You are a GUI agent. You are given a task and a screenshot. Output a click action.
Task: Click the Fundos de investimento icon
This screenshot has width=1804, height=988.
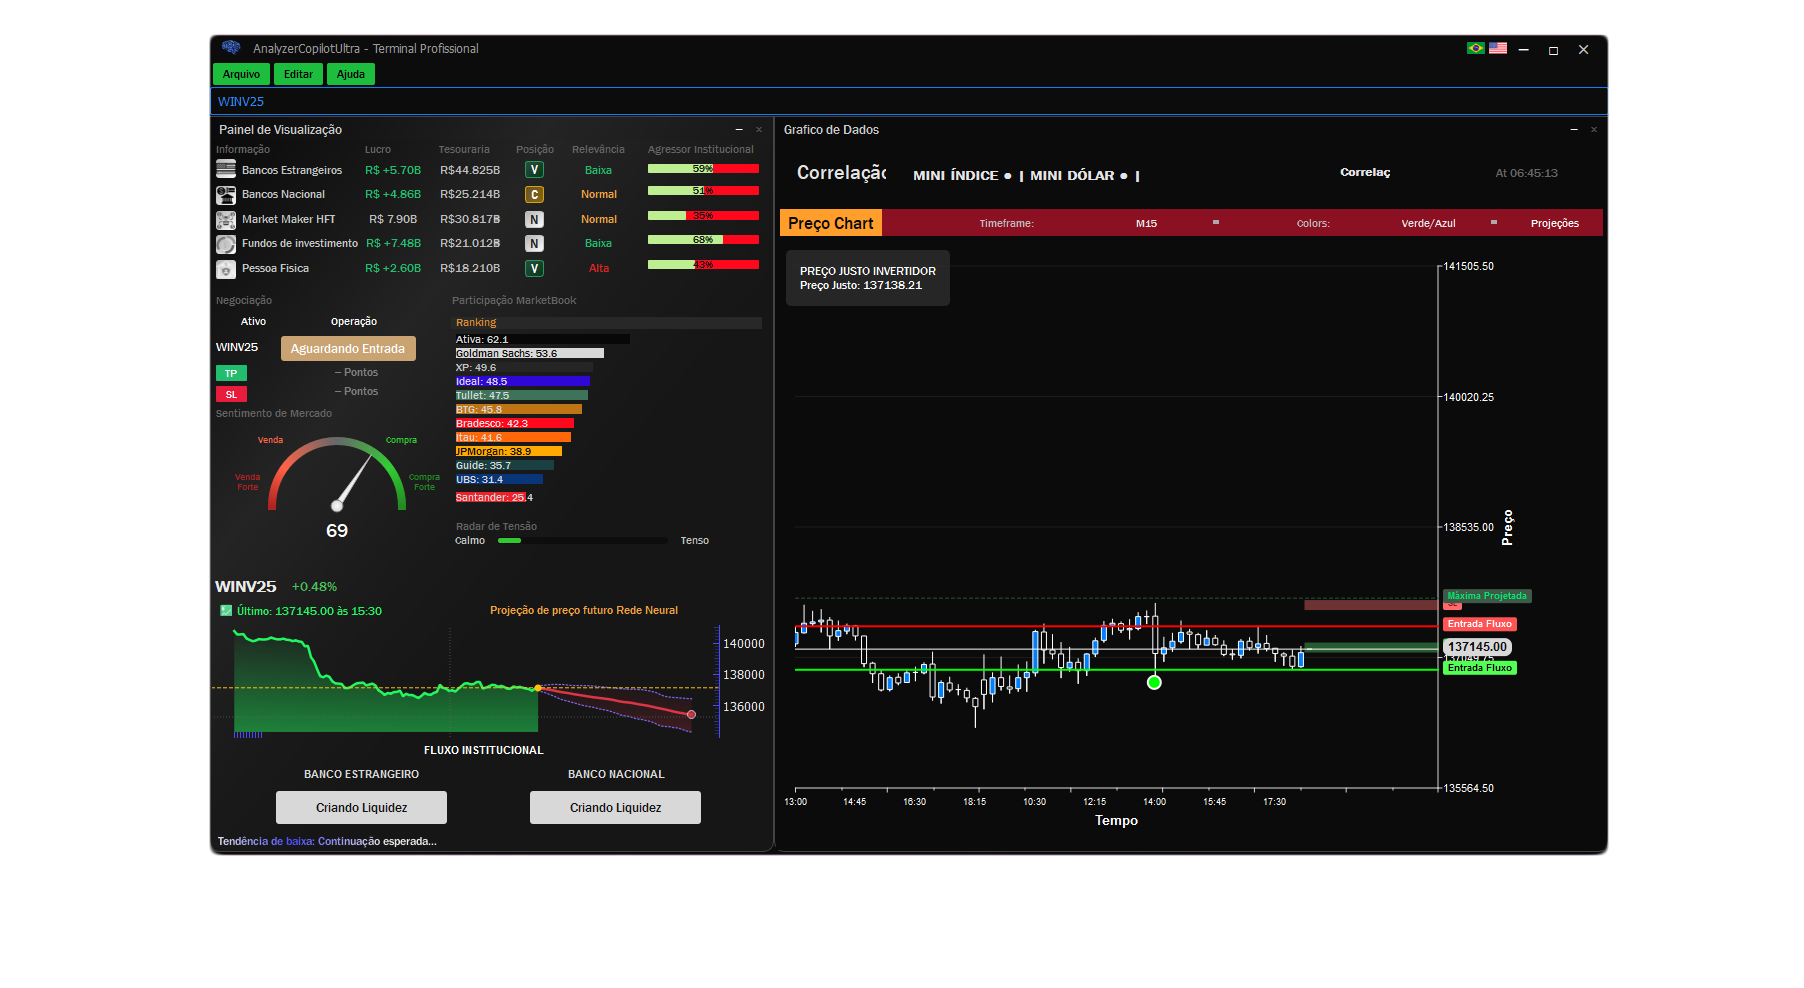pos(225,243)
